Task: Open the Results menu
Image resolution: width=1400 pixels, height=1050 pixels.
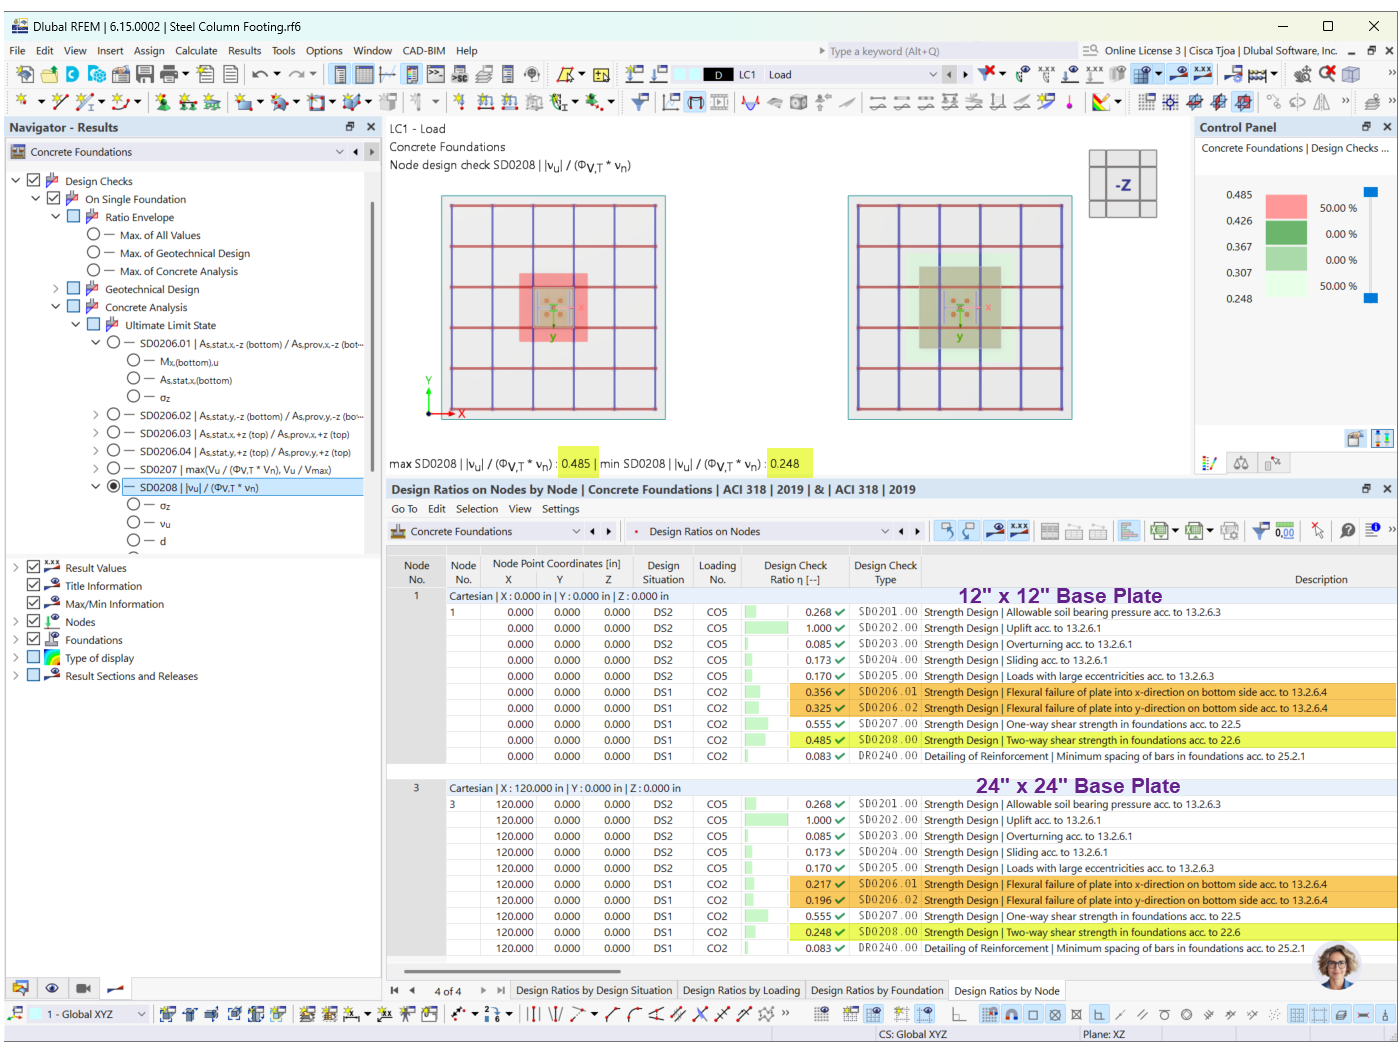Action: click(245, 51)
